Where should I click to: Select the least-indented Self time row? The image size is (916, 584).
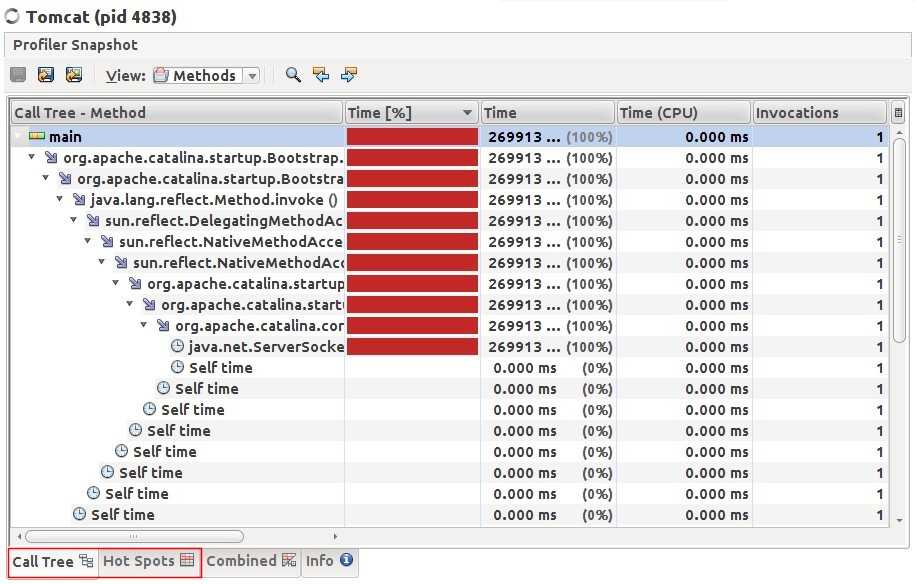coord(450,515)
